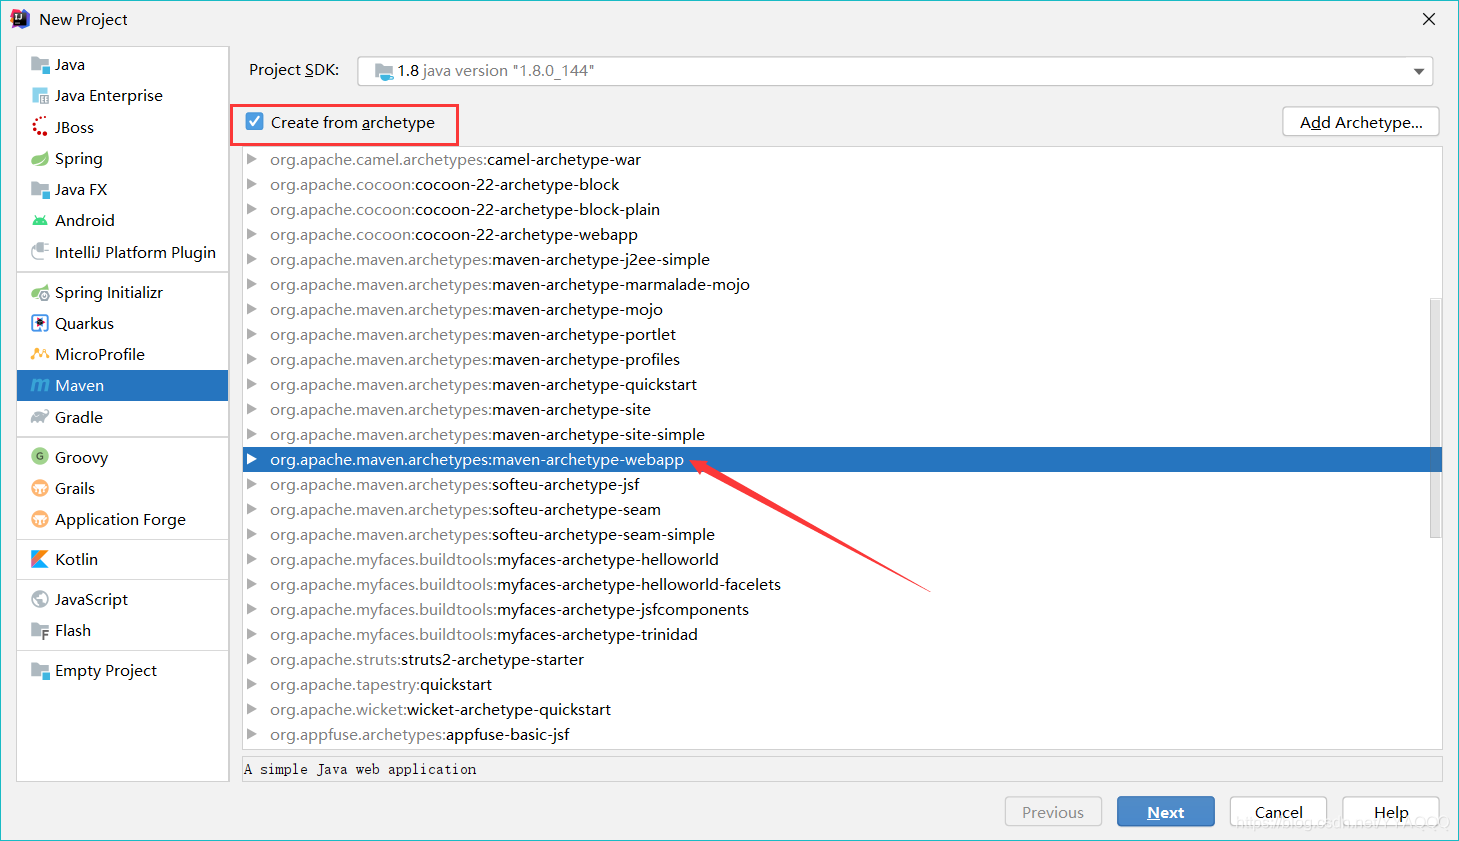1459x841 pixels.
Task: Select maven-archetype-mojo row
Action: click(842, 309)
